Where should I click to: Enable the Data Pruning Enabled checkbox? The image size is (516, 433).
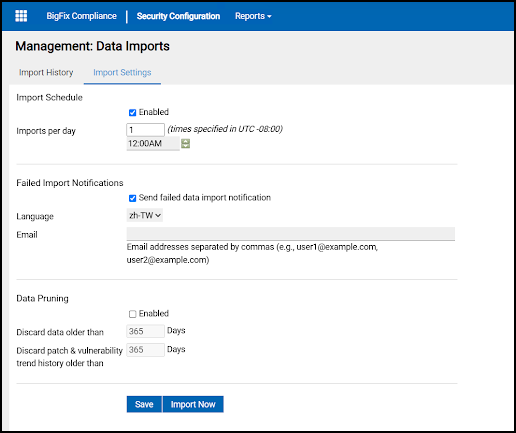132,314
